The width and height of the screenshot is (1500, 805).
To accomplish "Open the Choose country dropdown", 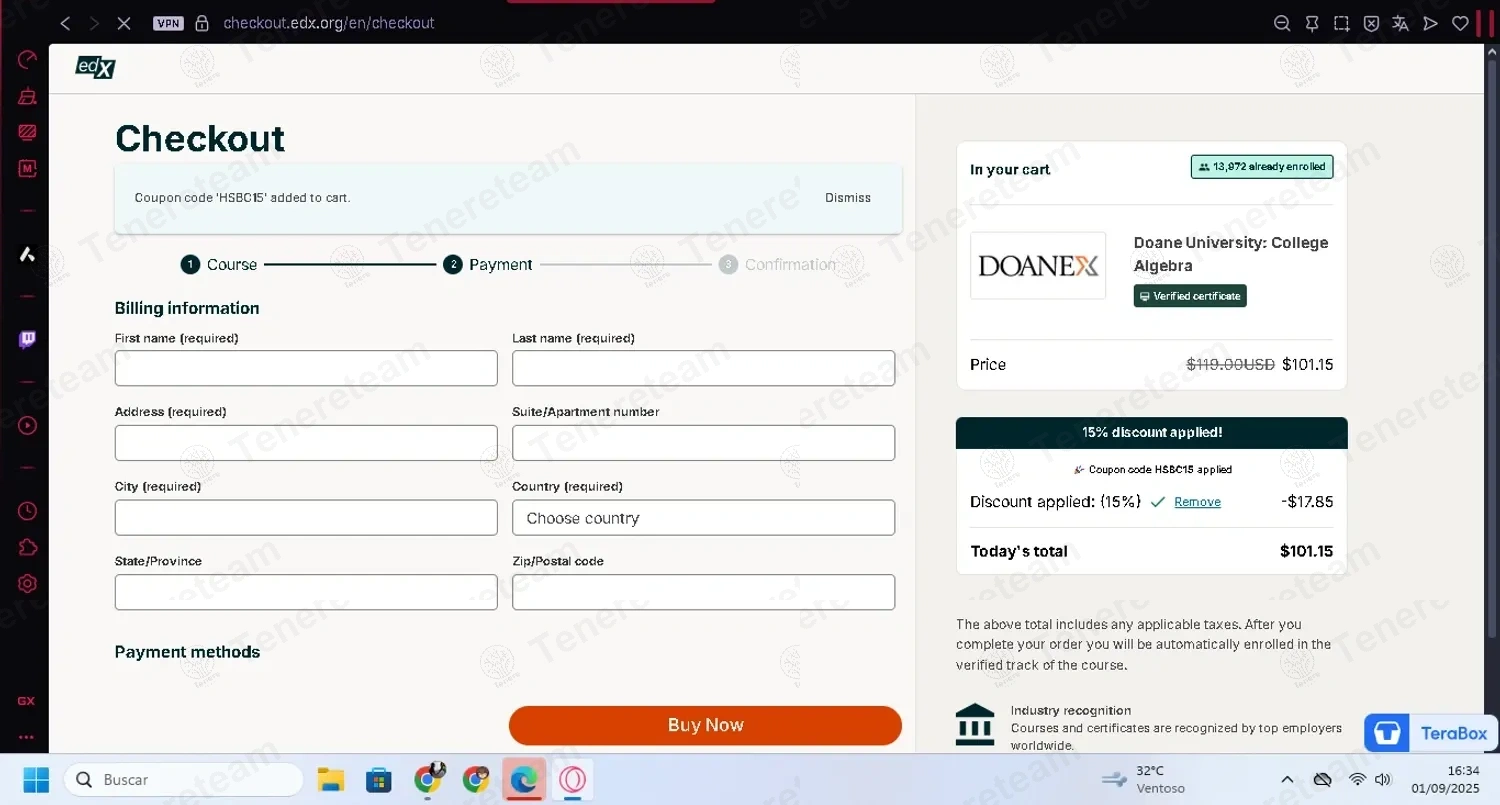I will [x=703, y=518].
